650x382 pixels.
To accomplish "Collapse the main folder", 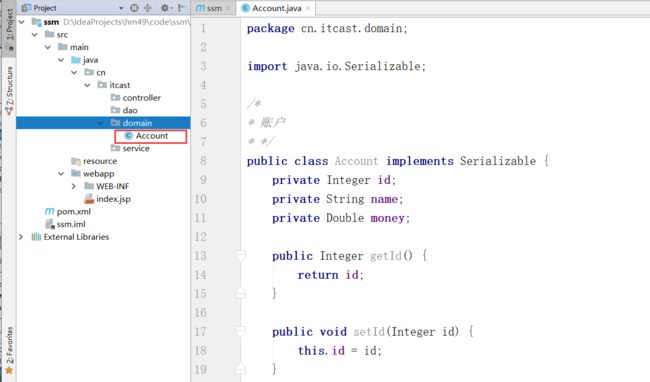I will (48, 47).
